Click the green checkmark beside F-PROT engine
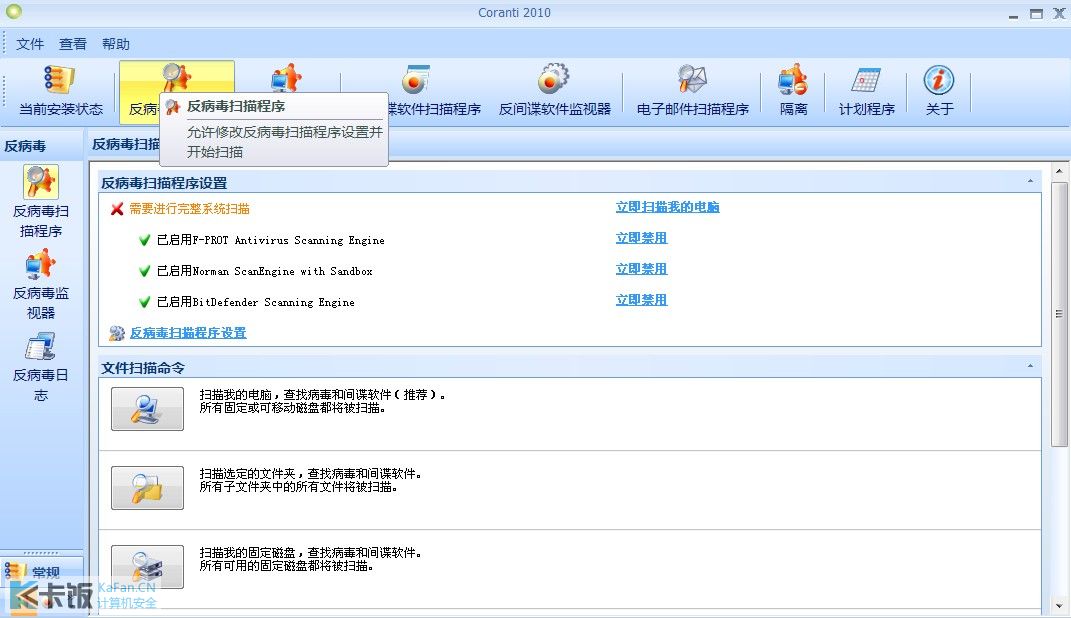 tap(144, 240)
